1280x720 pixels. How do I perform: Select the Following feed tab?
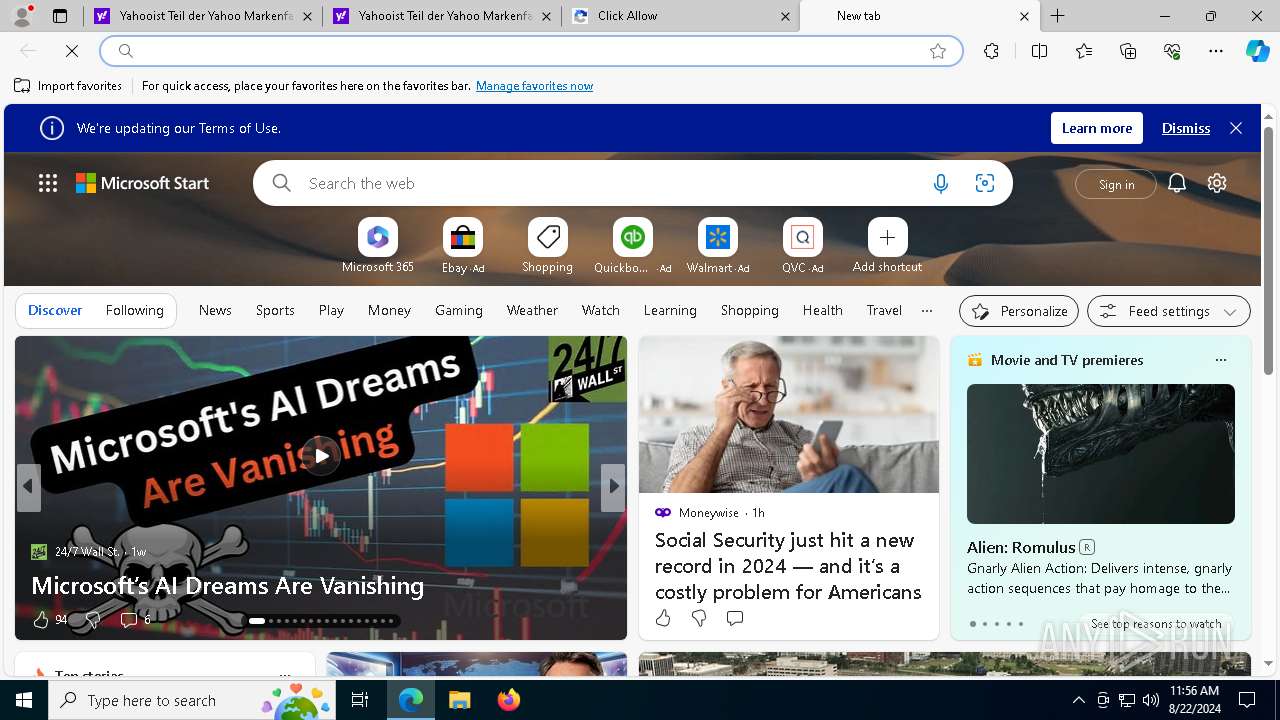(134, 311)
